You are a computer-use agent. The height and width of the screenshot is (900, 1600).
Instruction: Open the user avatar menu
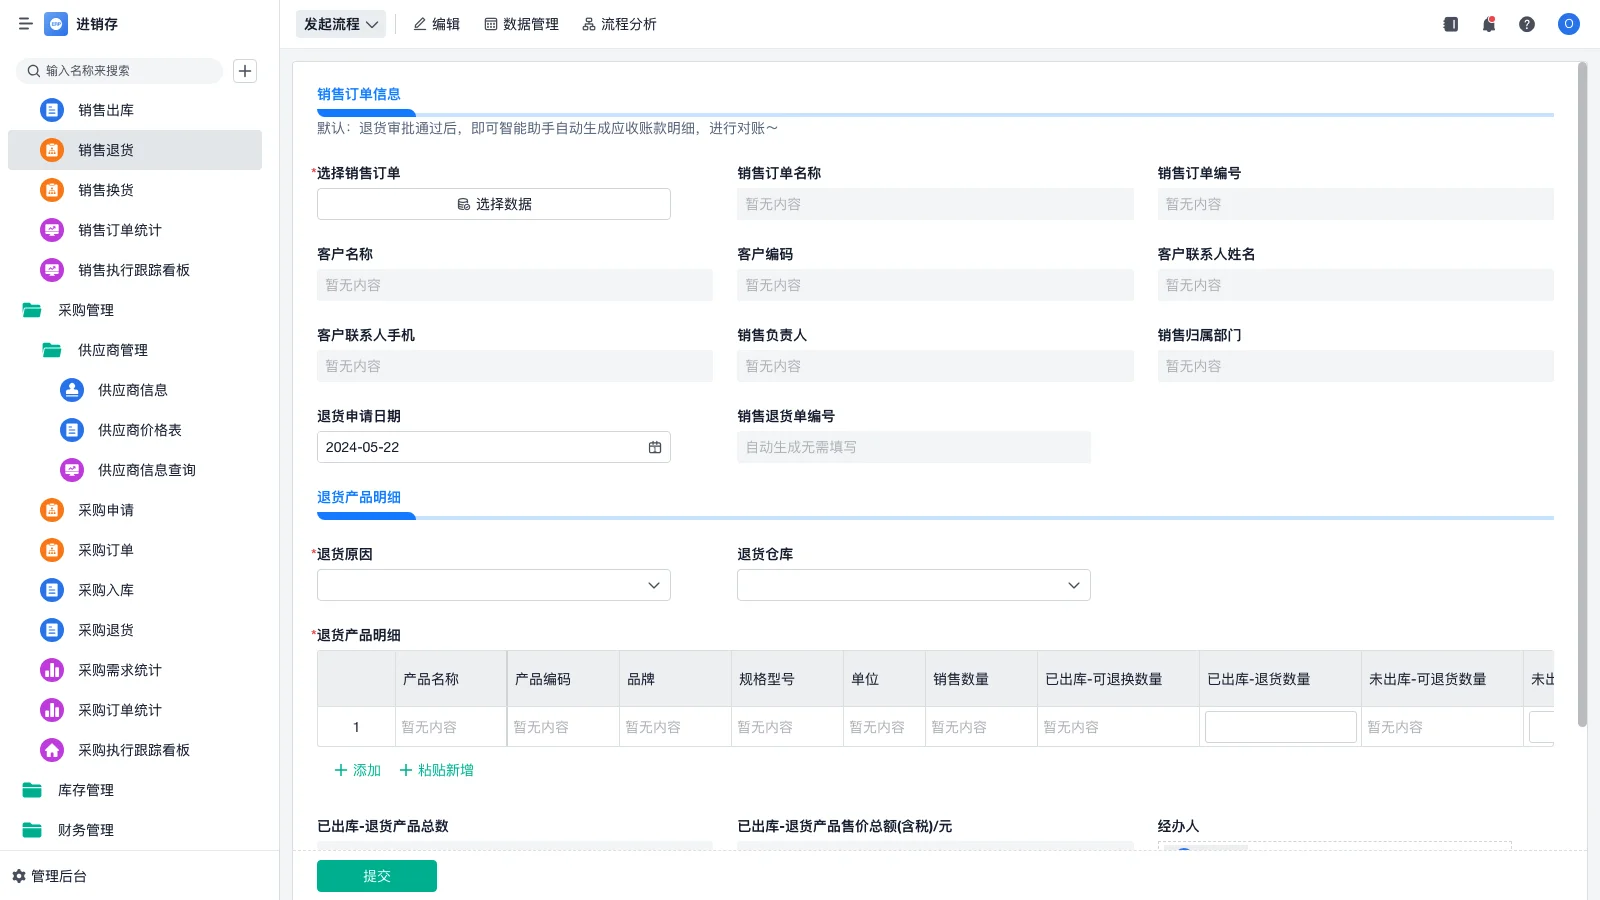[x=1569, y=24]
